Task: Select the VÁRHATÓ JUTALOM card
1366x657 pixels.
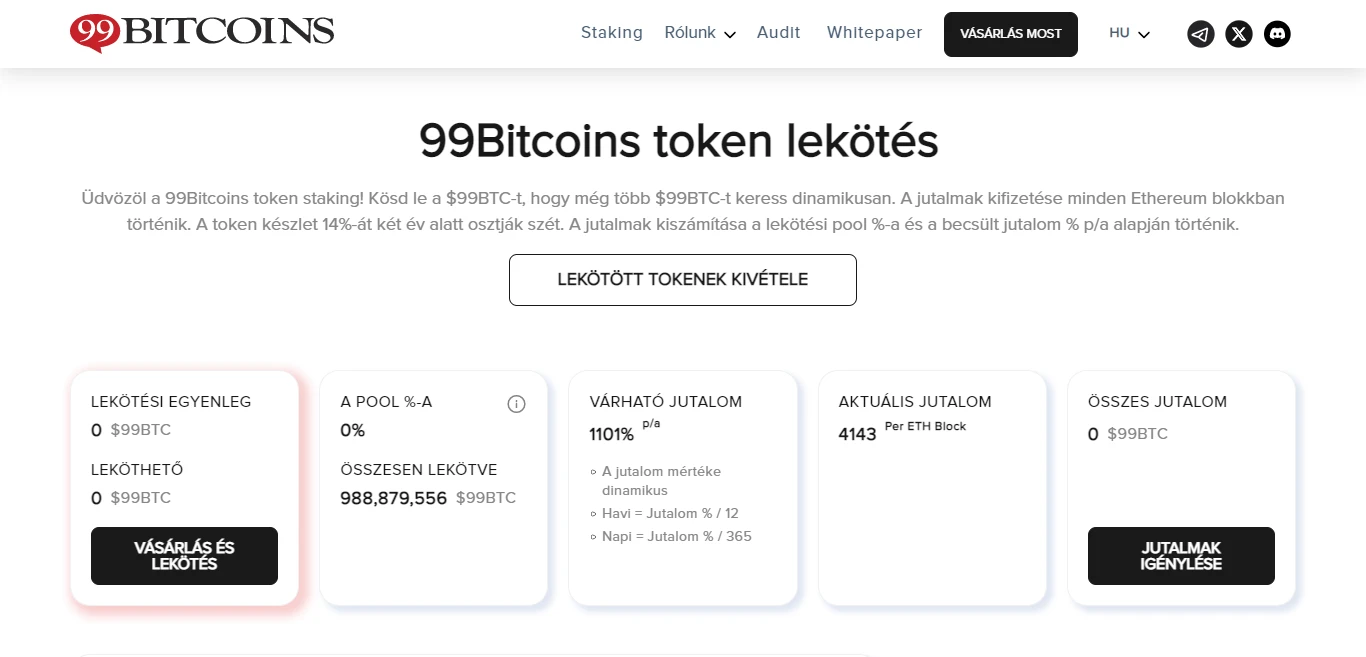Action: [683, 488]
